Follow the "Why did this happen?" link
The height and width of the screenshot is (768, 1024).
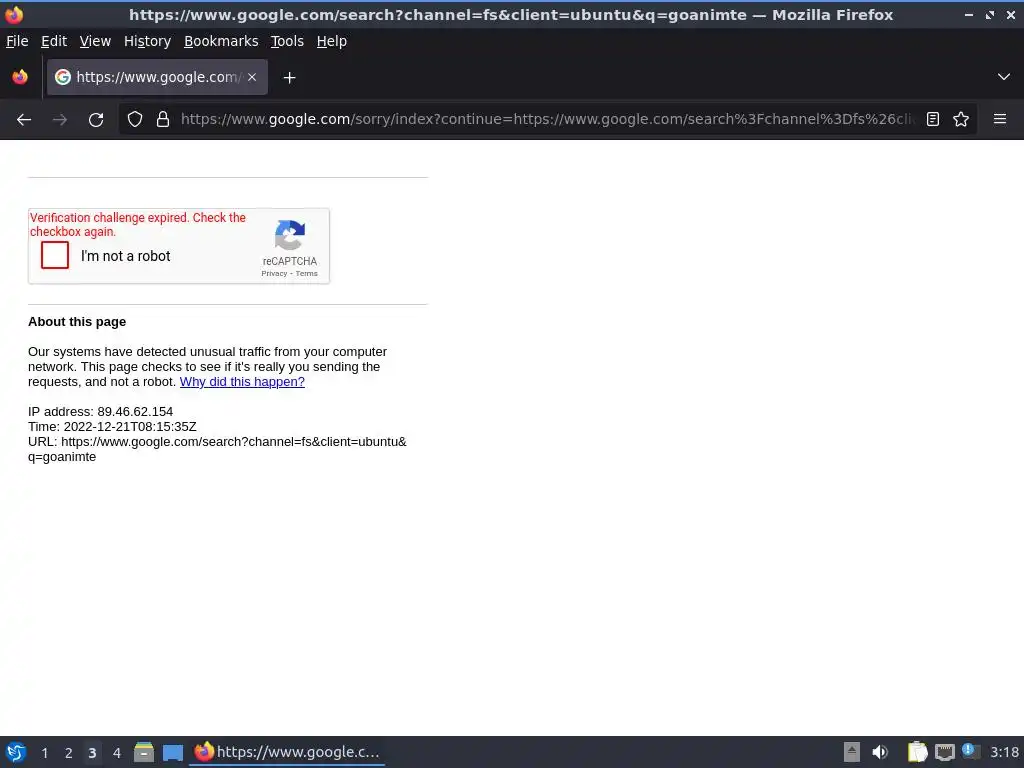[x=242, y=381]
